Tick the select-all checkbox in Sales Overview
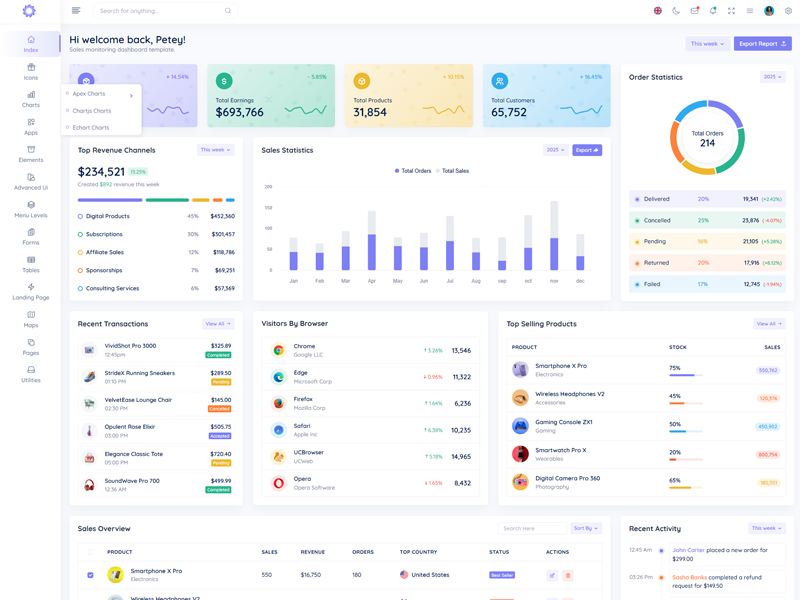 click(90, 552)
